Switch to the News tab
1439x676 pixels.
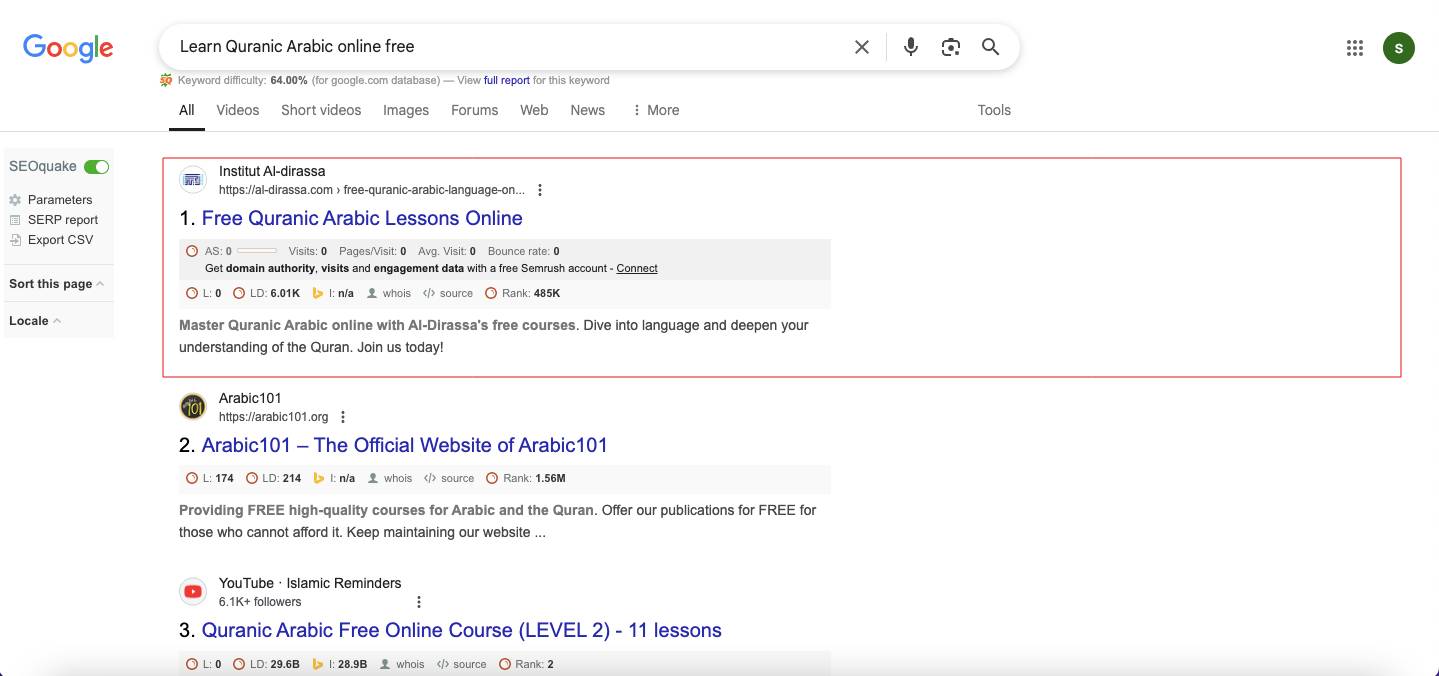[588, 110]
